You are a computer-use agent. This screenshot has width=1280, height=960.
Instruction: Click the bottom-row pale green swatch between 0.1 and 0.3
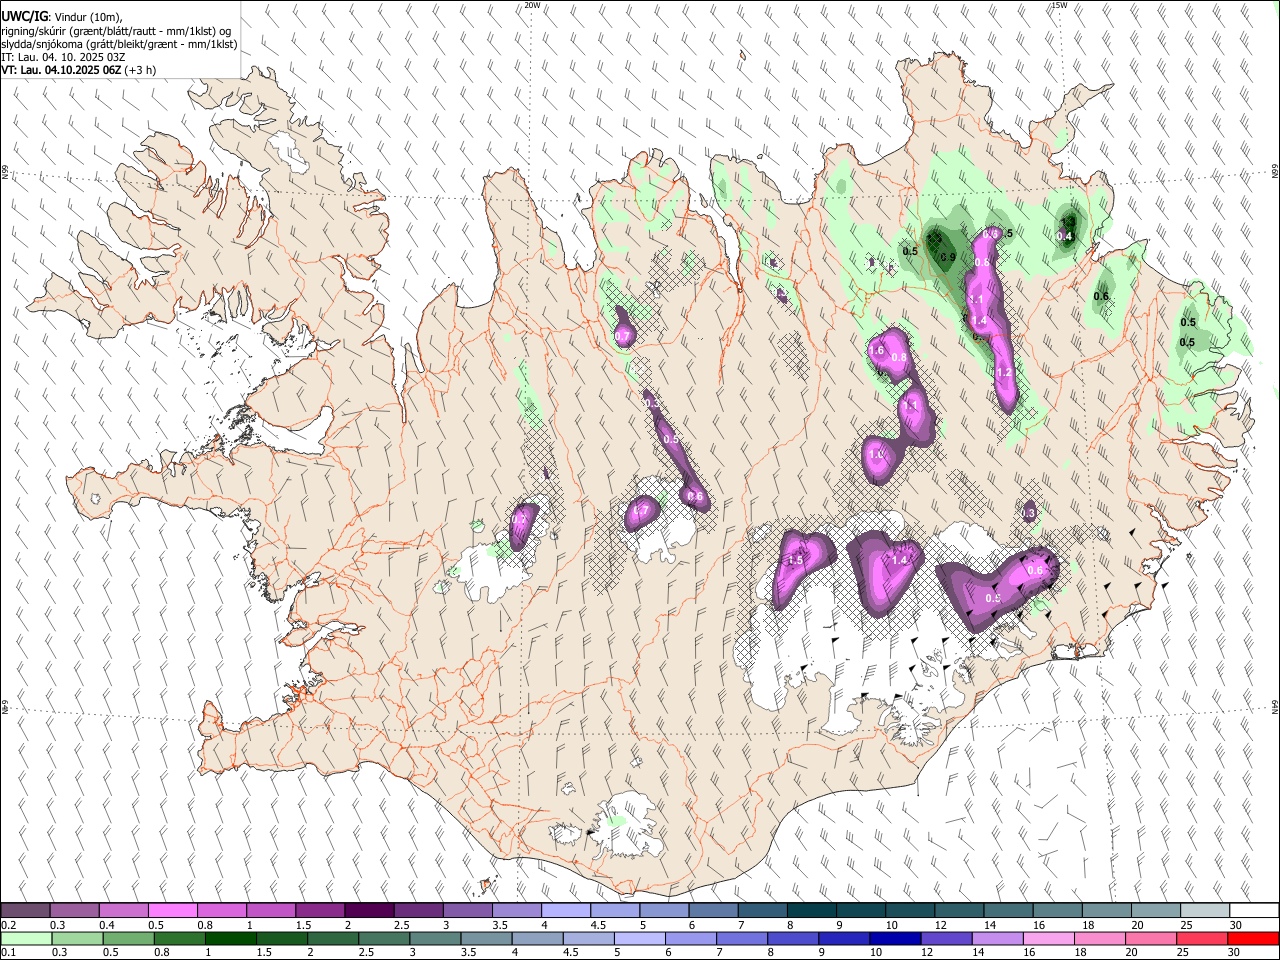click(x=25, y=938)
